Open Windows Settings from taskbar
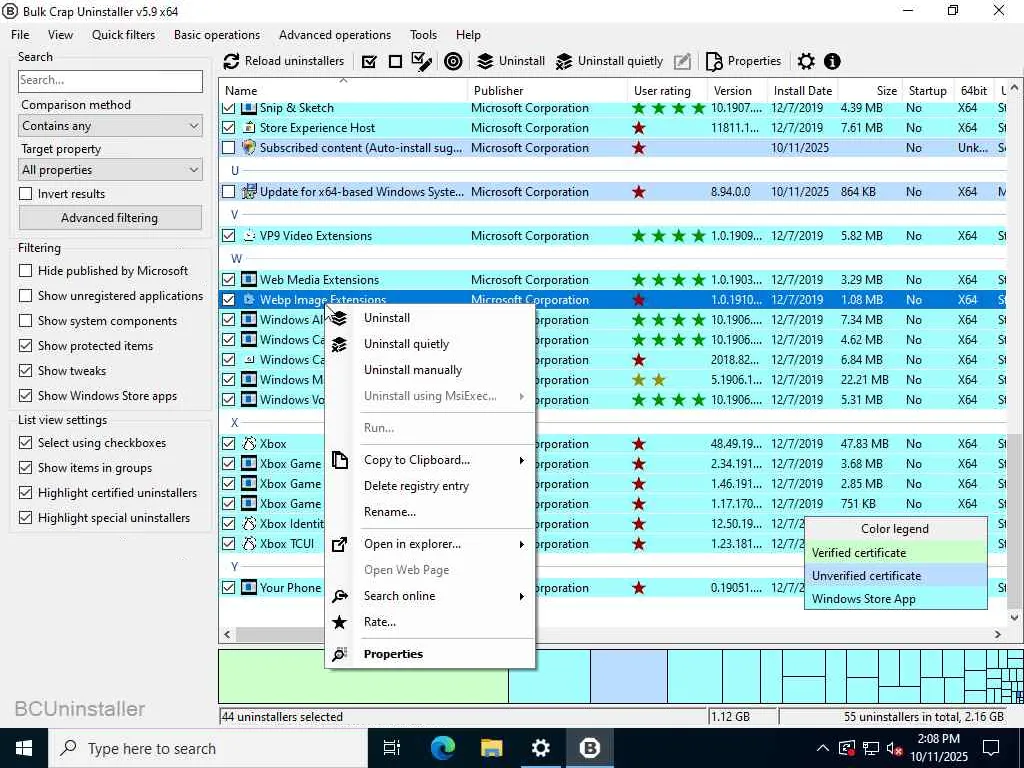This screenshot has height=768, width=1024. tap(541, 748)
